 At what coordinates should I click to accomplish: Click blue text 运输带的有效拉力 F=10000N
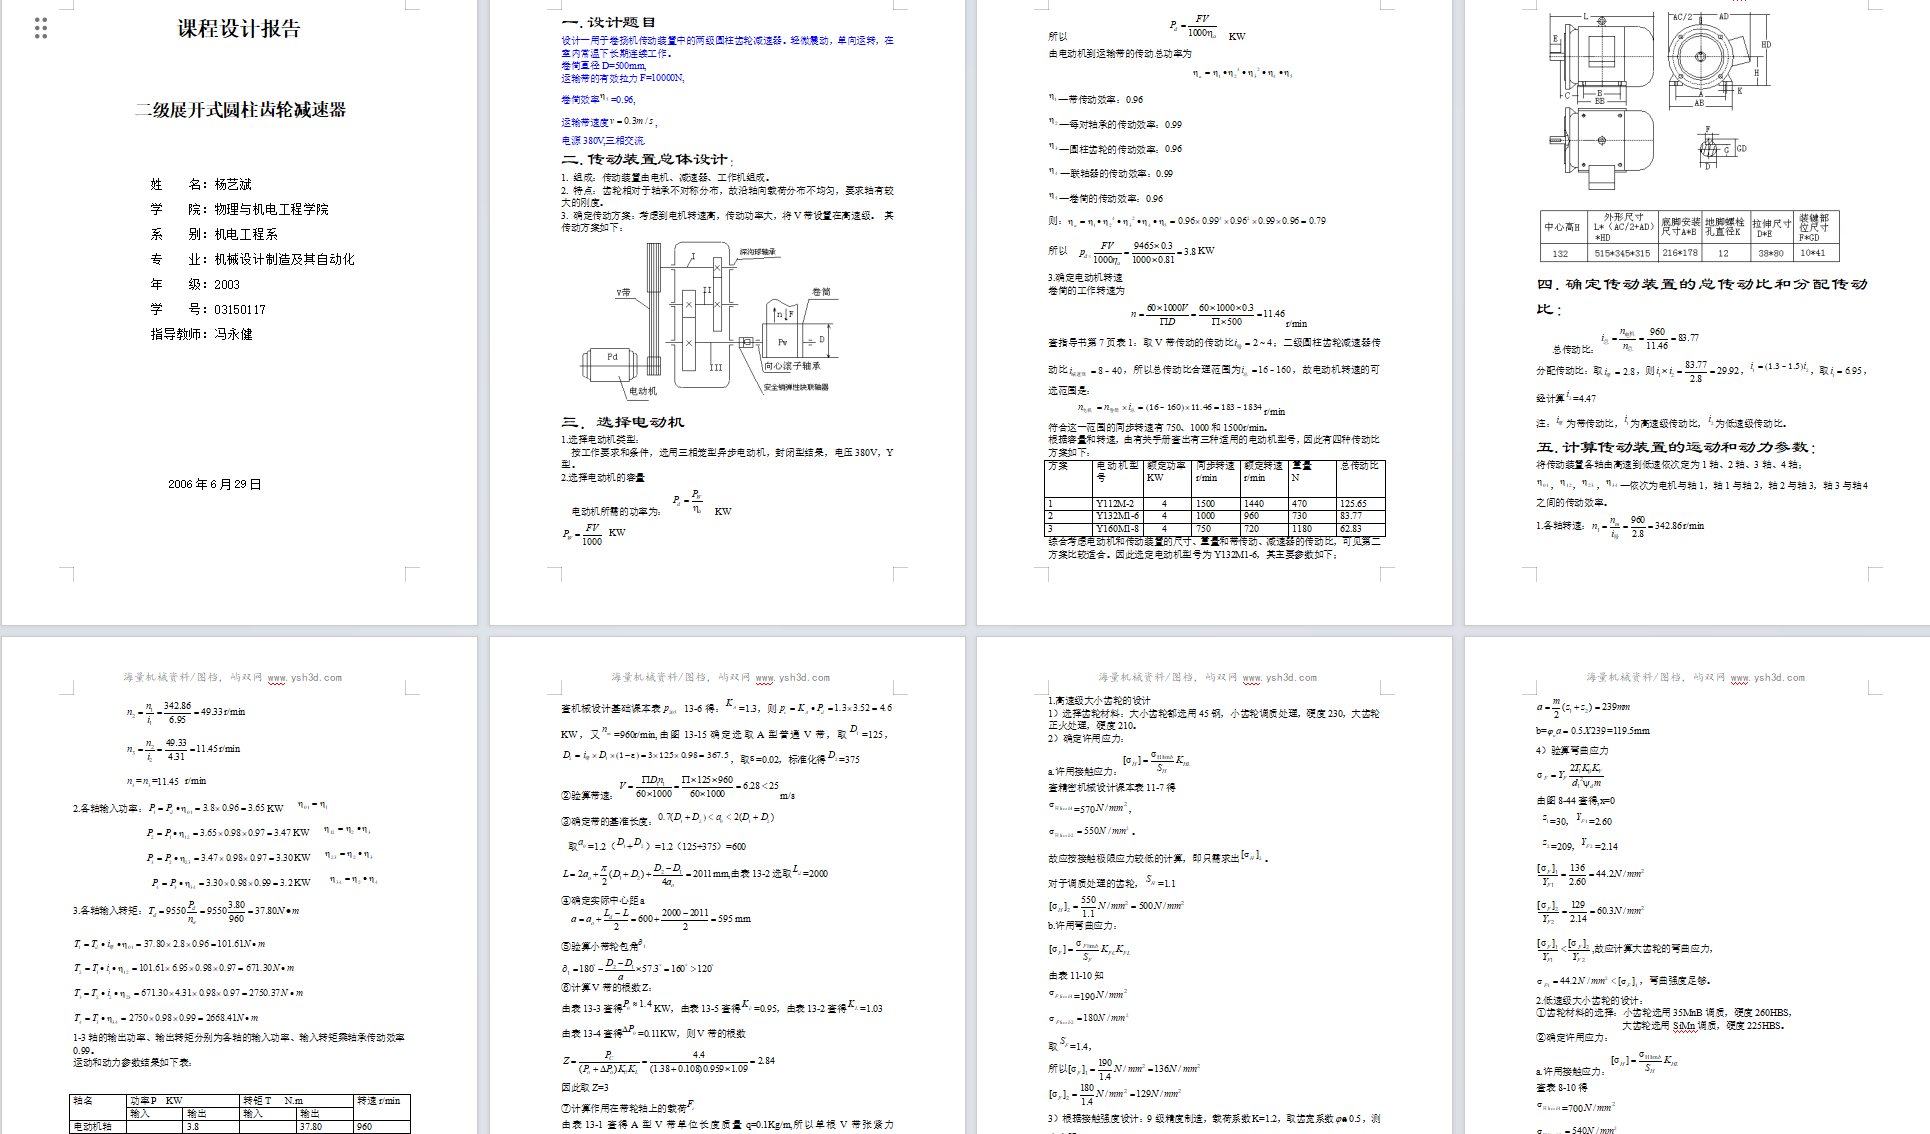[622, 78]
